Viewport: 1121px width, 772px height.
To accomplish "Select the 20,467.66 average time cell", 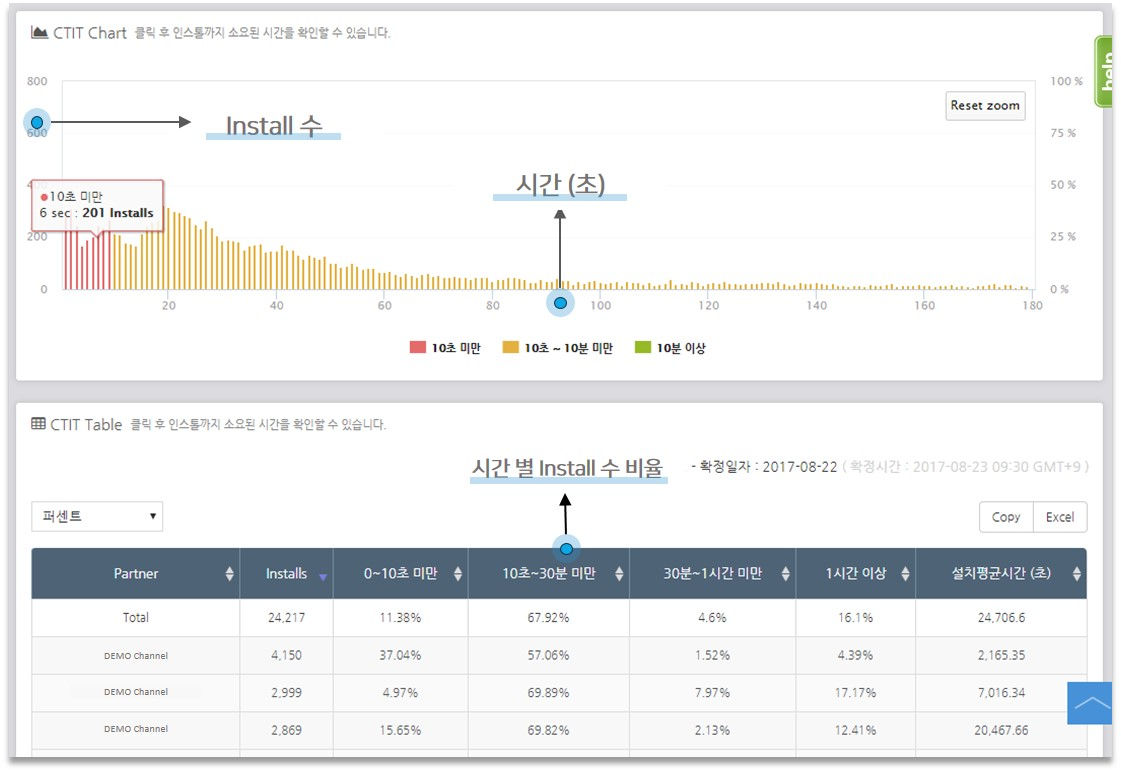I will pyautogui.click(x=1002, y=731).
